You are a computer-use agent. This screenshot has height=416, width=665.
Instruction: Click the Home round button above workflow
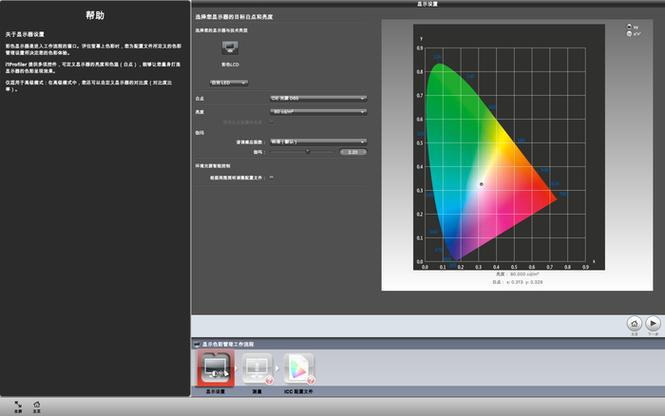pyautogui.click(x=634, y=324)
